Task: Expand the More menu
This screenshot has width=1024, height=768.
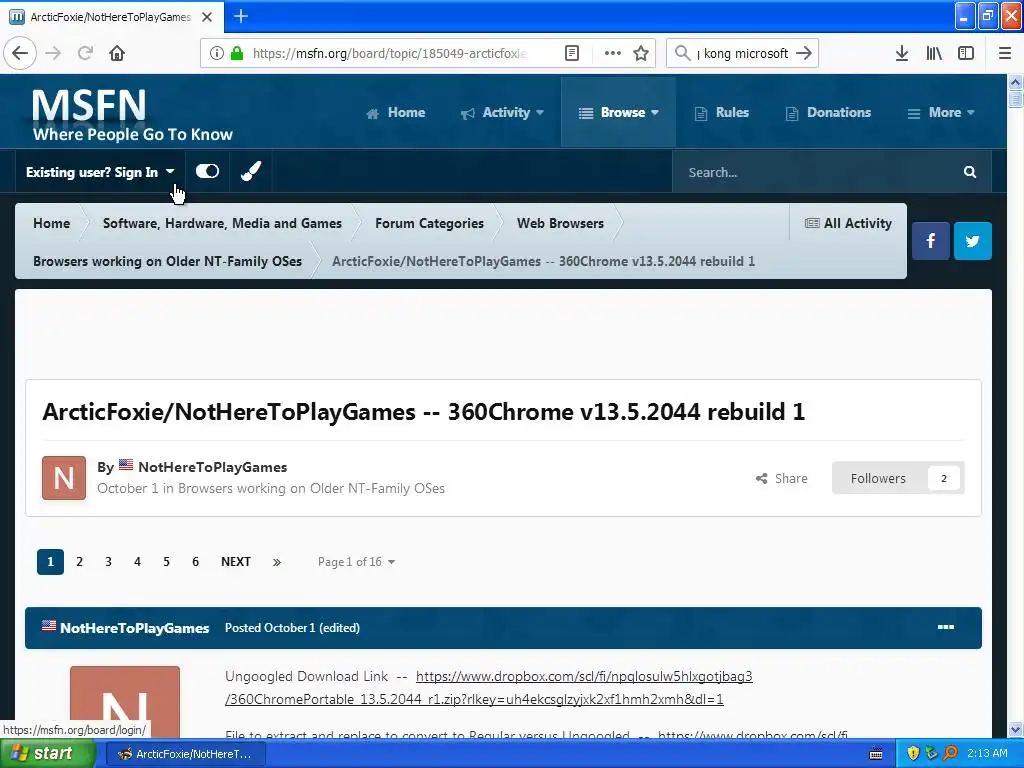Action: point(941,112)
